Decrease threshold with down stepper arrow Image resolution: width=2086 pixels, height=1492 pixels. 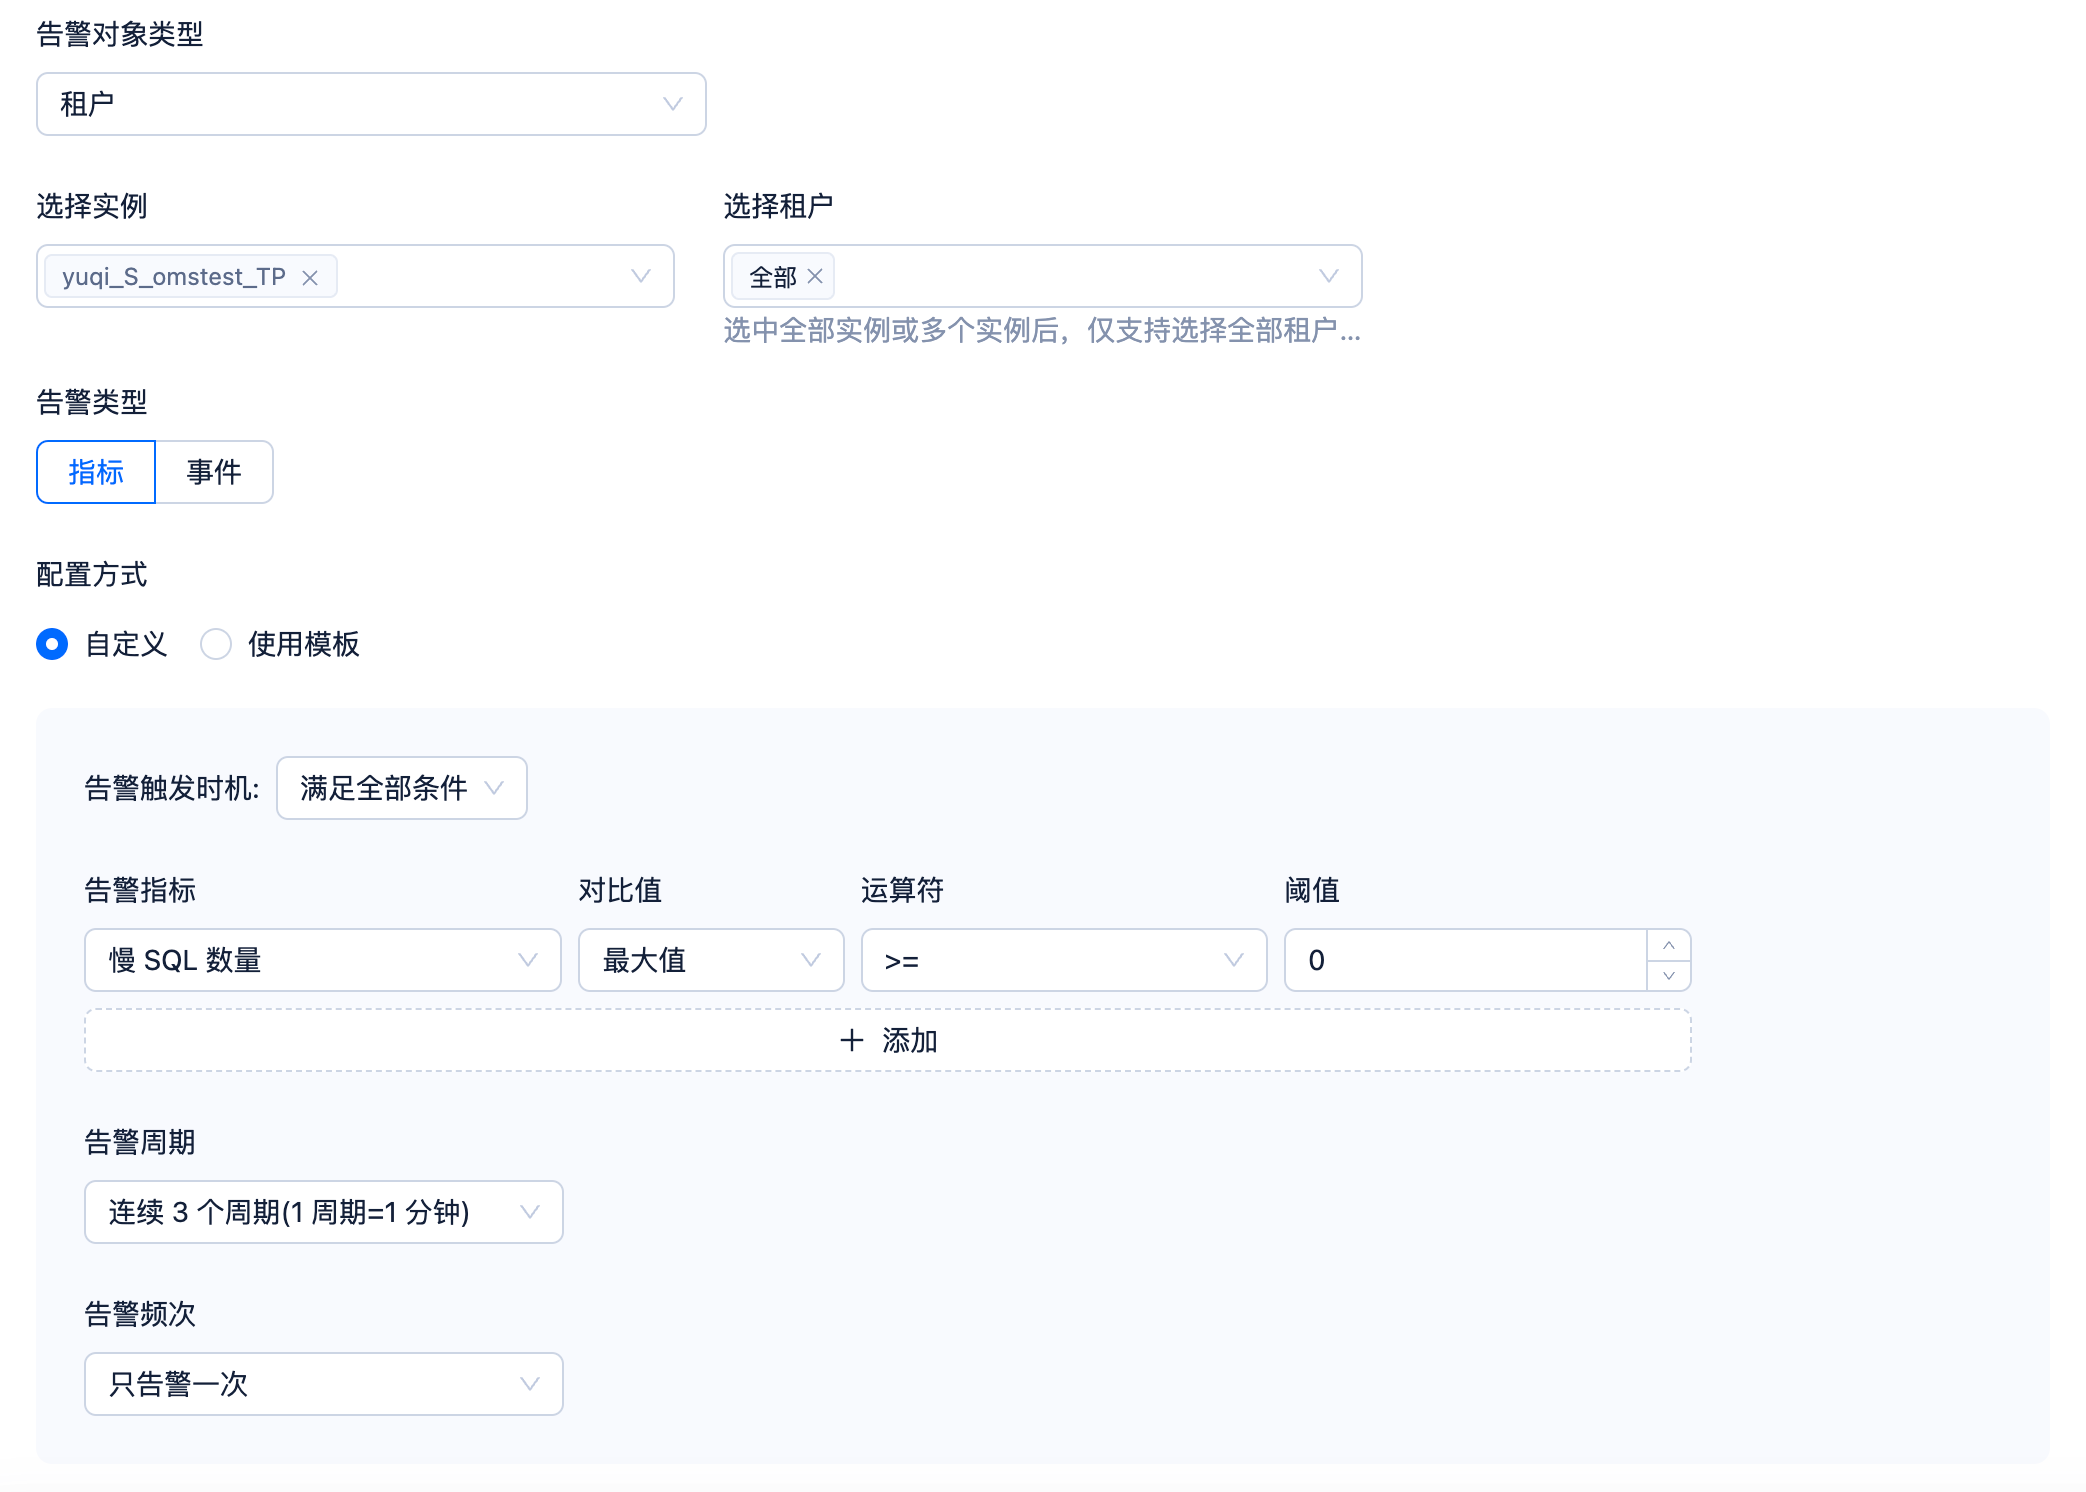(x=1668, y=975)
